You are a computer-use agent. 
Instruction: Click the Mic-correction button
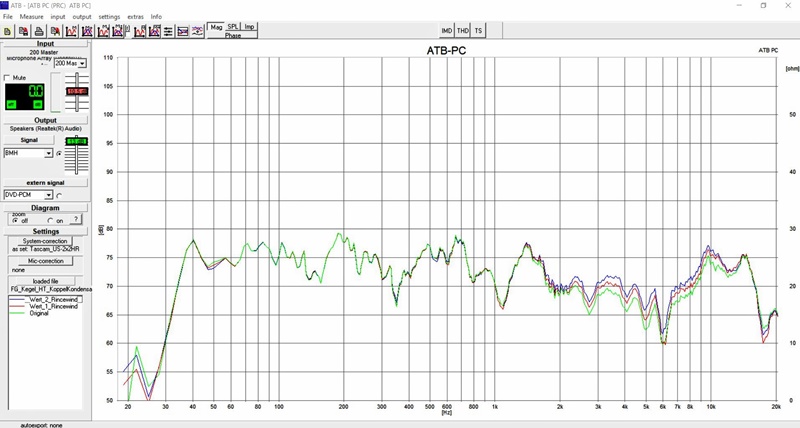(45, 260)
